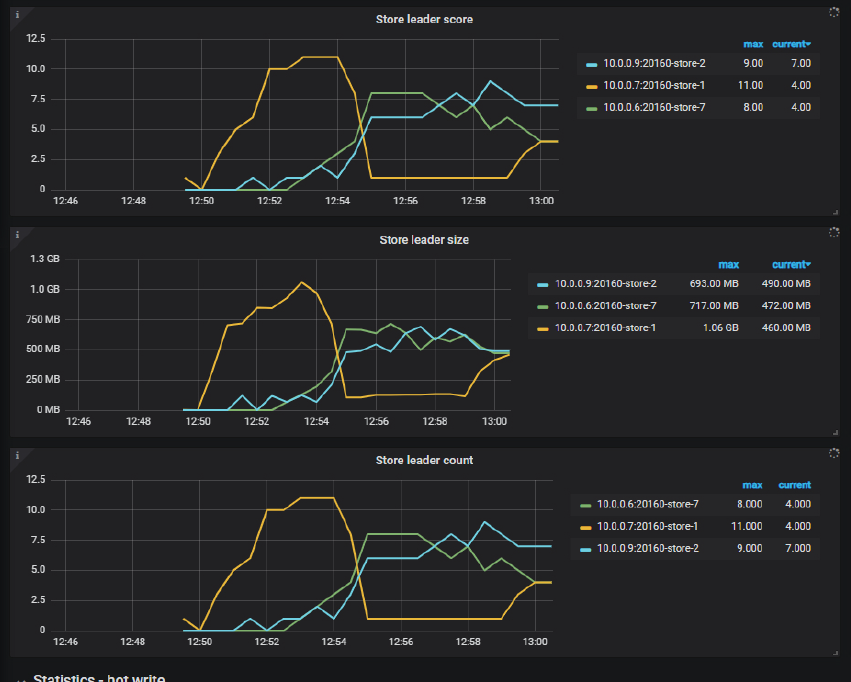Open info icon on Store leader count panel
The width and height of the screenshot is (851, 682).
17,455
